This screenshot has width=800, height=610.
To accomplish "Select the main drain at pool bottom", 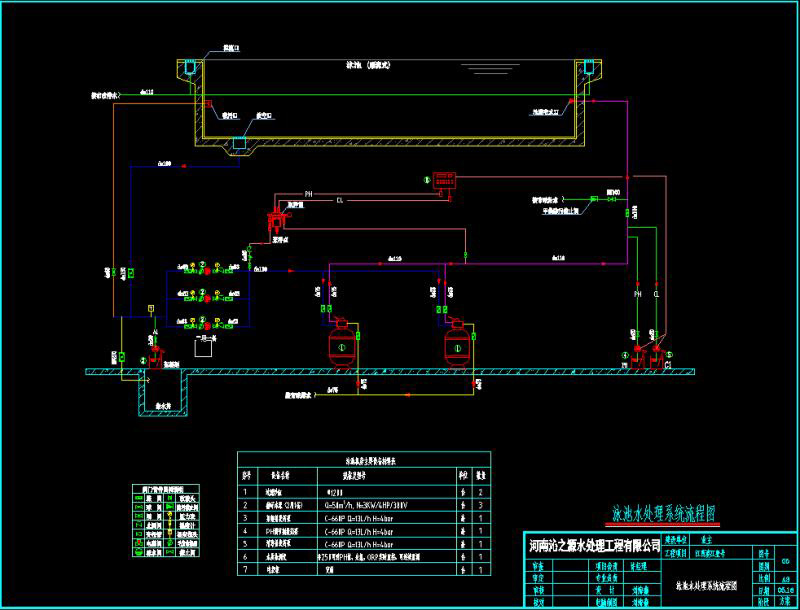I will [241, 143].
